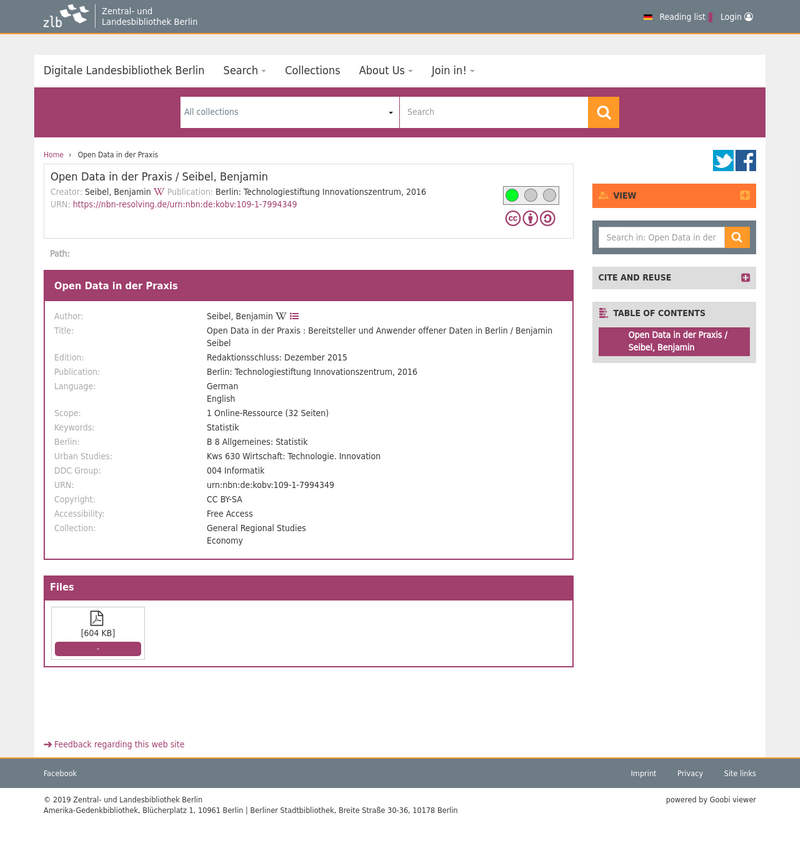Viewport: 800px width, 842px height.
Task: Click the CITE AND REUSE header
Action: coord(674,278)
